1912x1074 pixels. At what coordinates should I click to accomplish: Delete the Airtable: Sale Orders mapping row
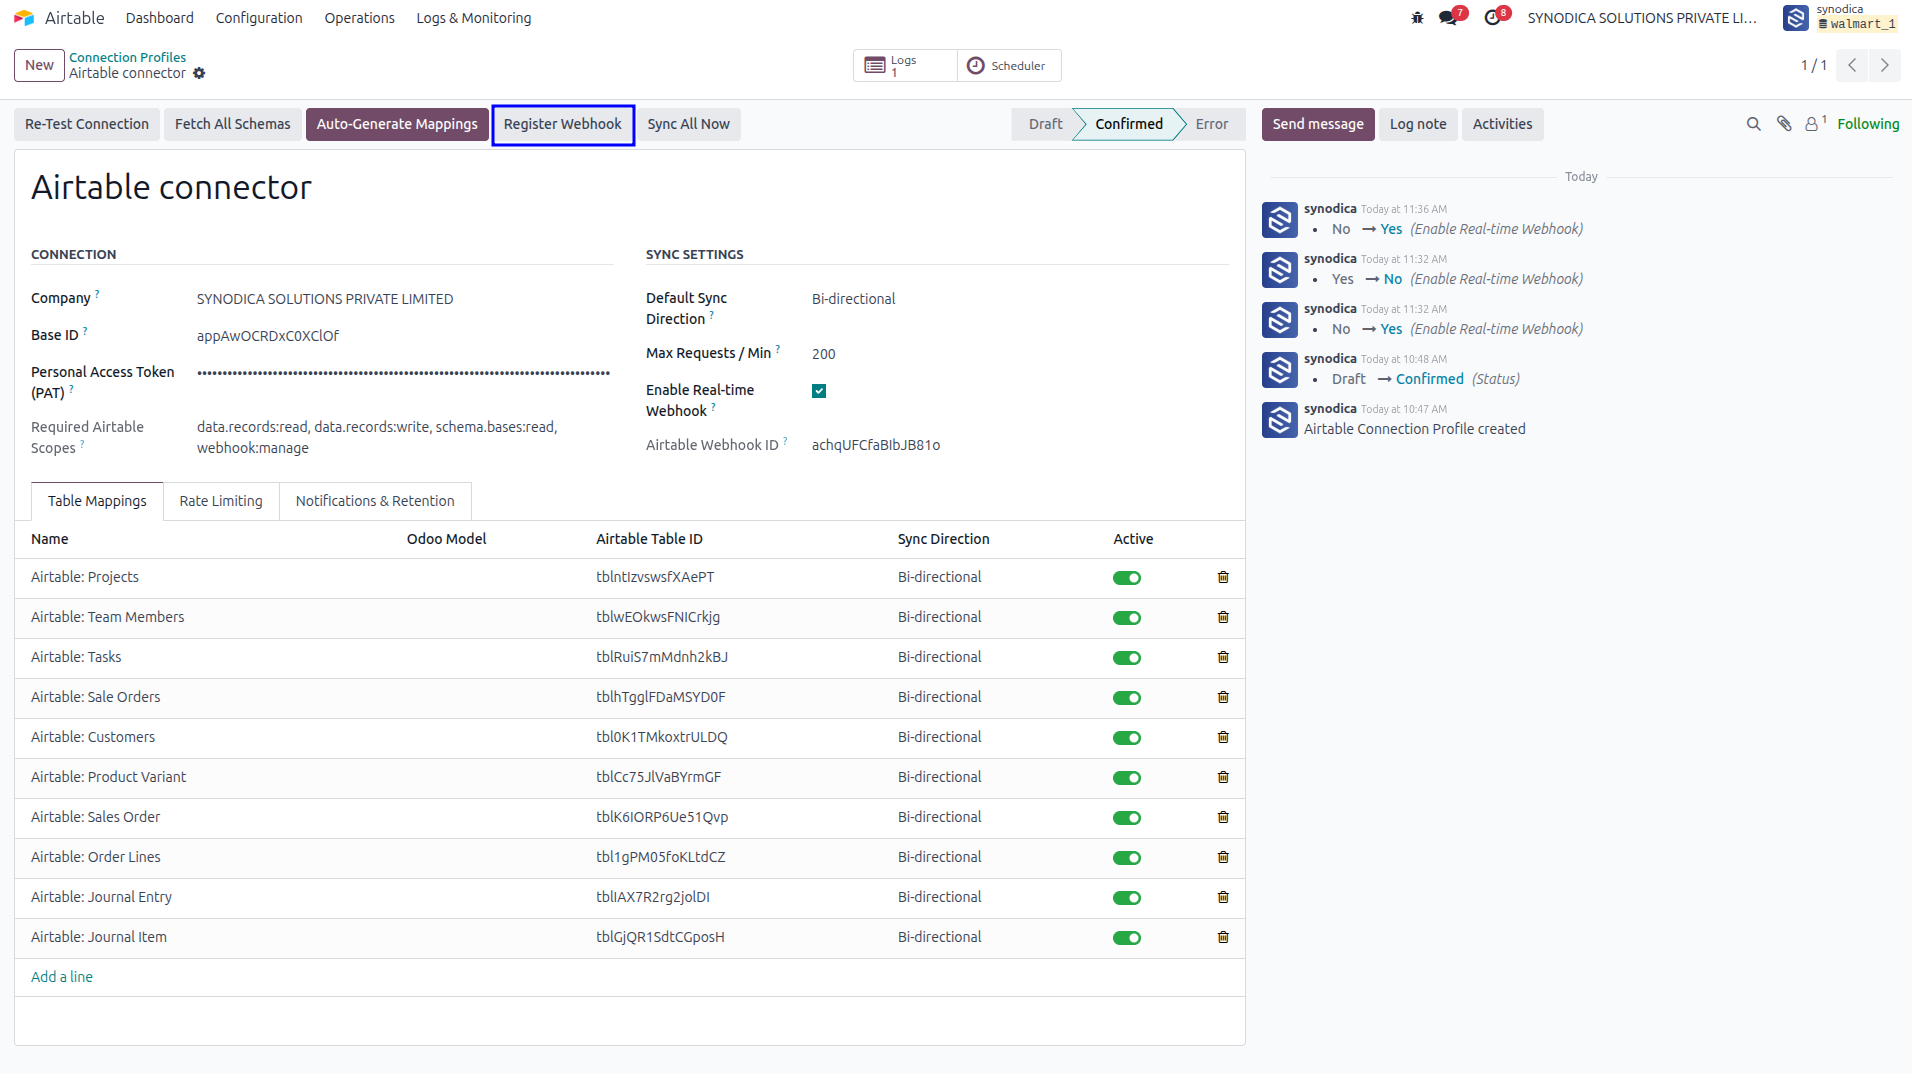(x=1223, y=698)
